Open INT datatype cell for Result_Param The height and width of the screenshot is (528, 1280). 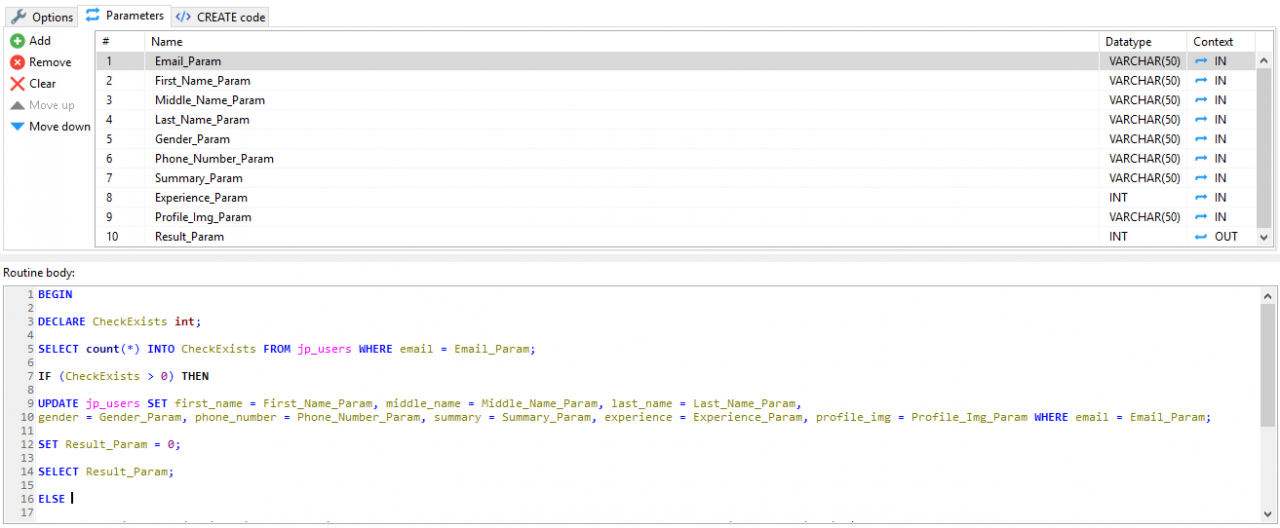pos(1144,237)
